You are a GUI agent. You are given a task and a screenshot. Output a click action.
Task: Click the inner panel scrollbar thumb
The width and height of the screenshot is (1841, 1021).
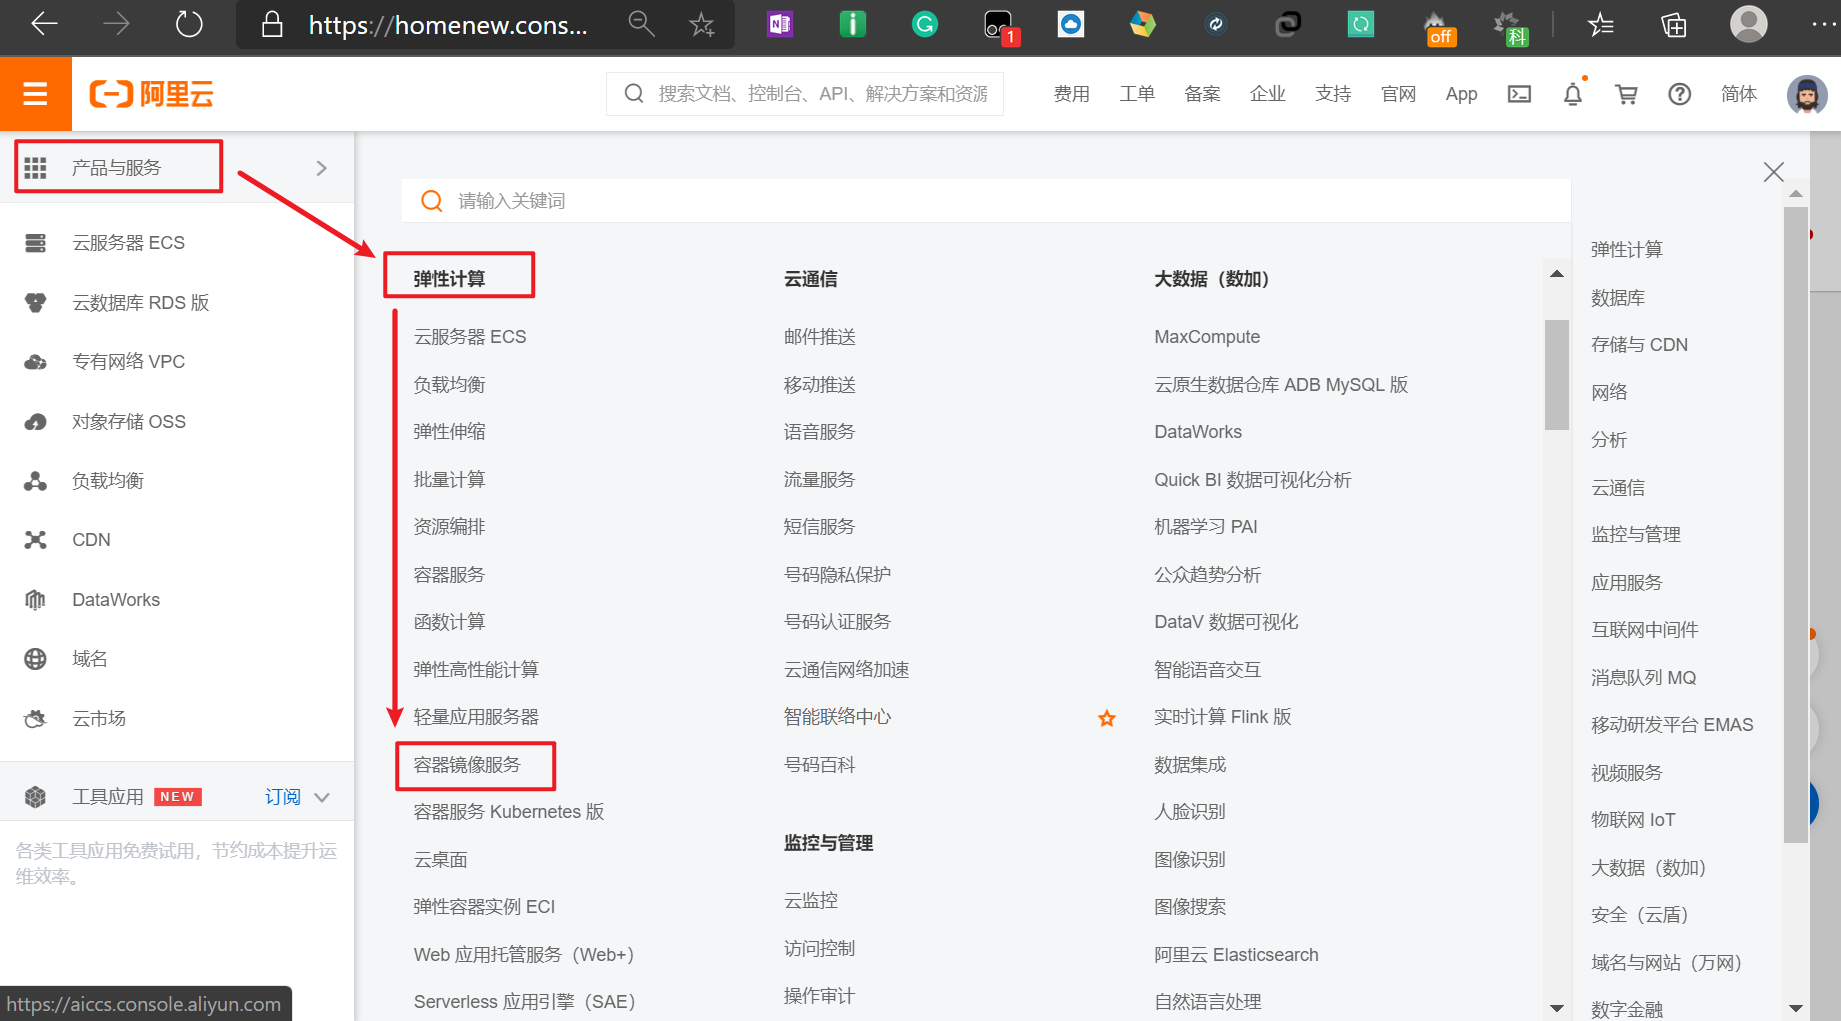point(1557,374)
